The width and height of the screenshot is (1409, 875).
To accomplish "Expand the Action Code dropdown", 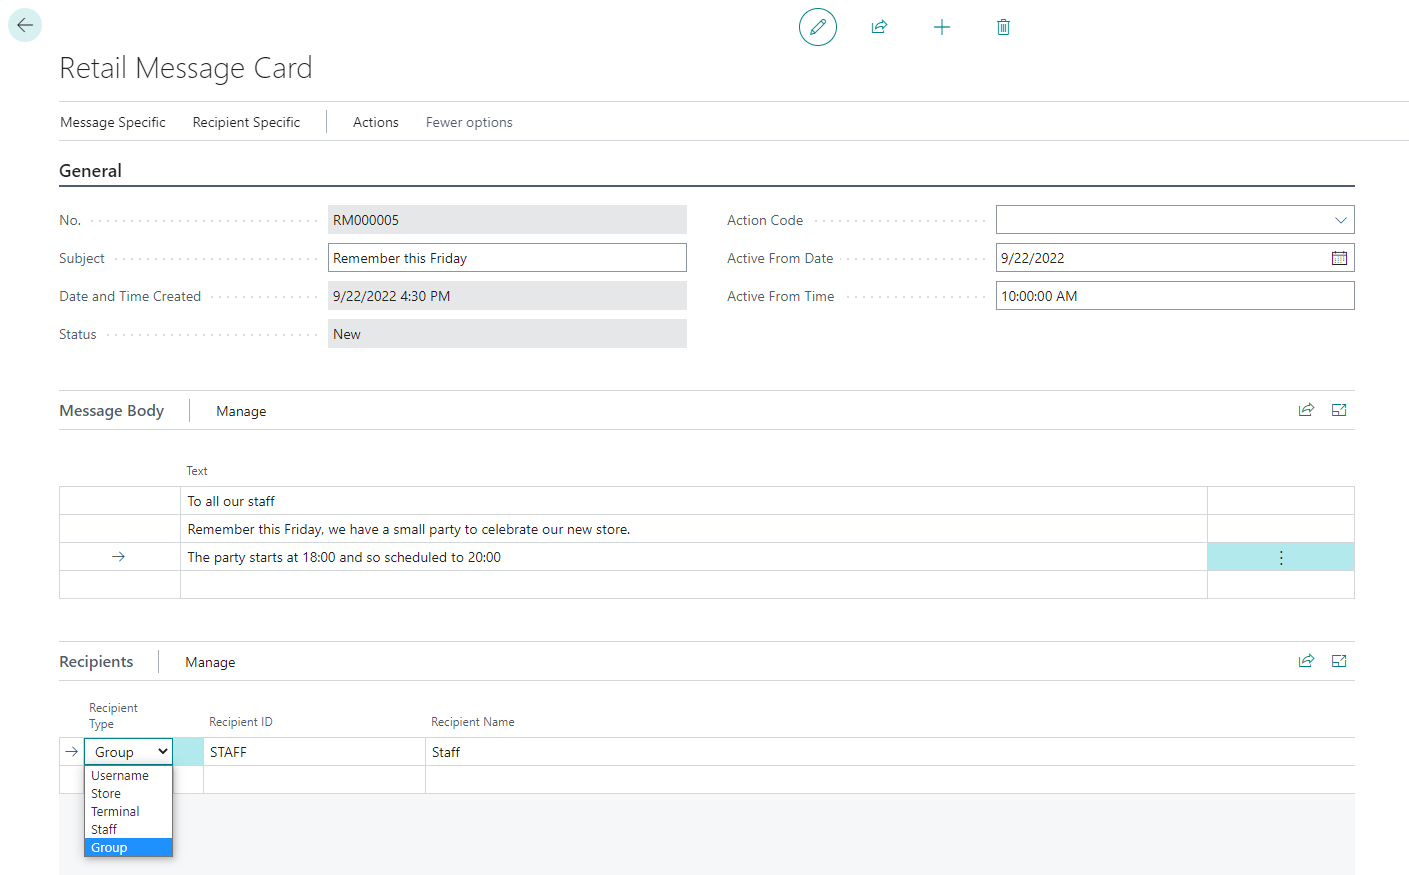I will (1340, 220).
